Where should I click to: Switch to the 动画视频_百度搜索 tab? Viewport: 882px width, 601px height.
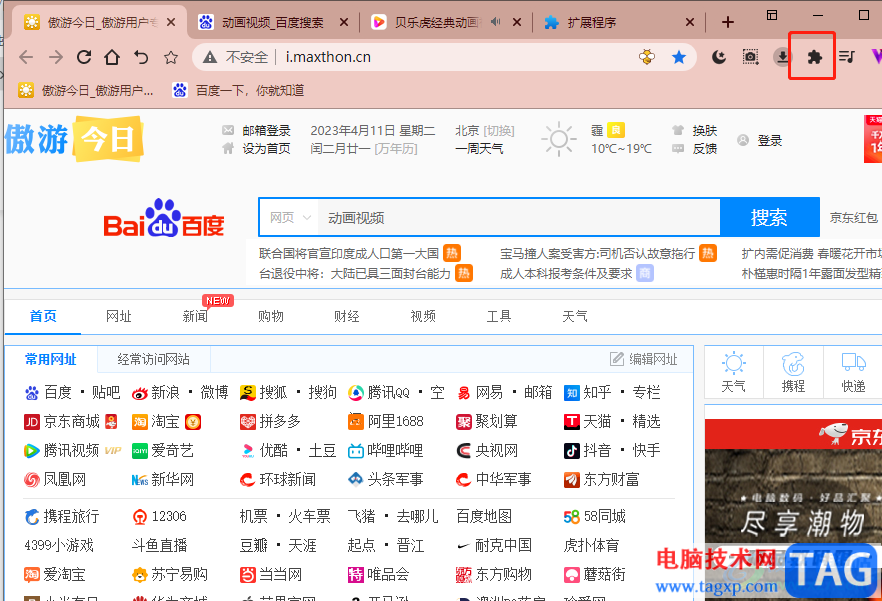pyautogui.click(x=273, y=22)
